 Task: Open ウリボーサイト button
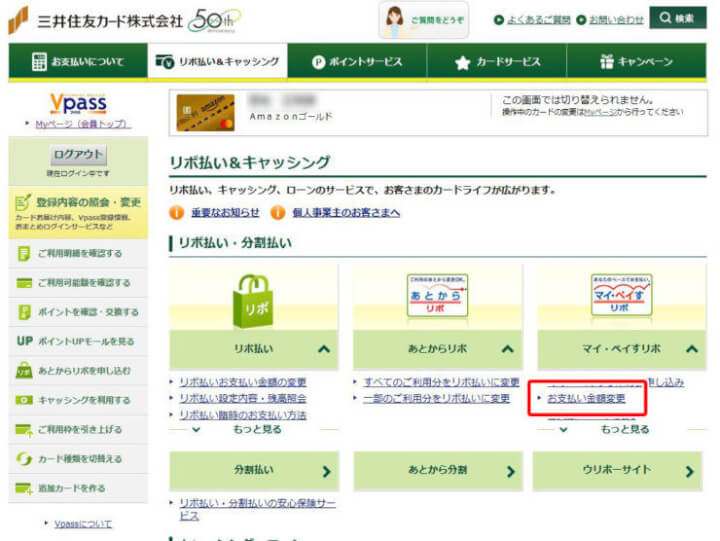coord(618,471)
